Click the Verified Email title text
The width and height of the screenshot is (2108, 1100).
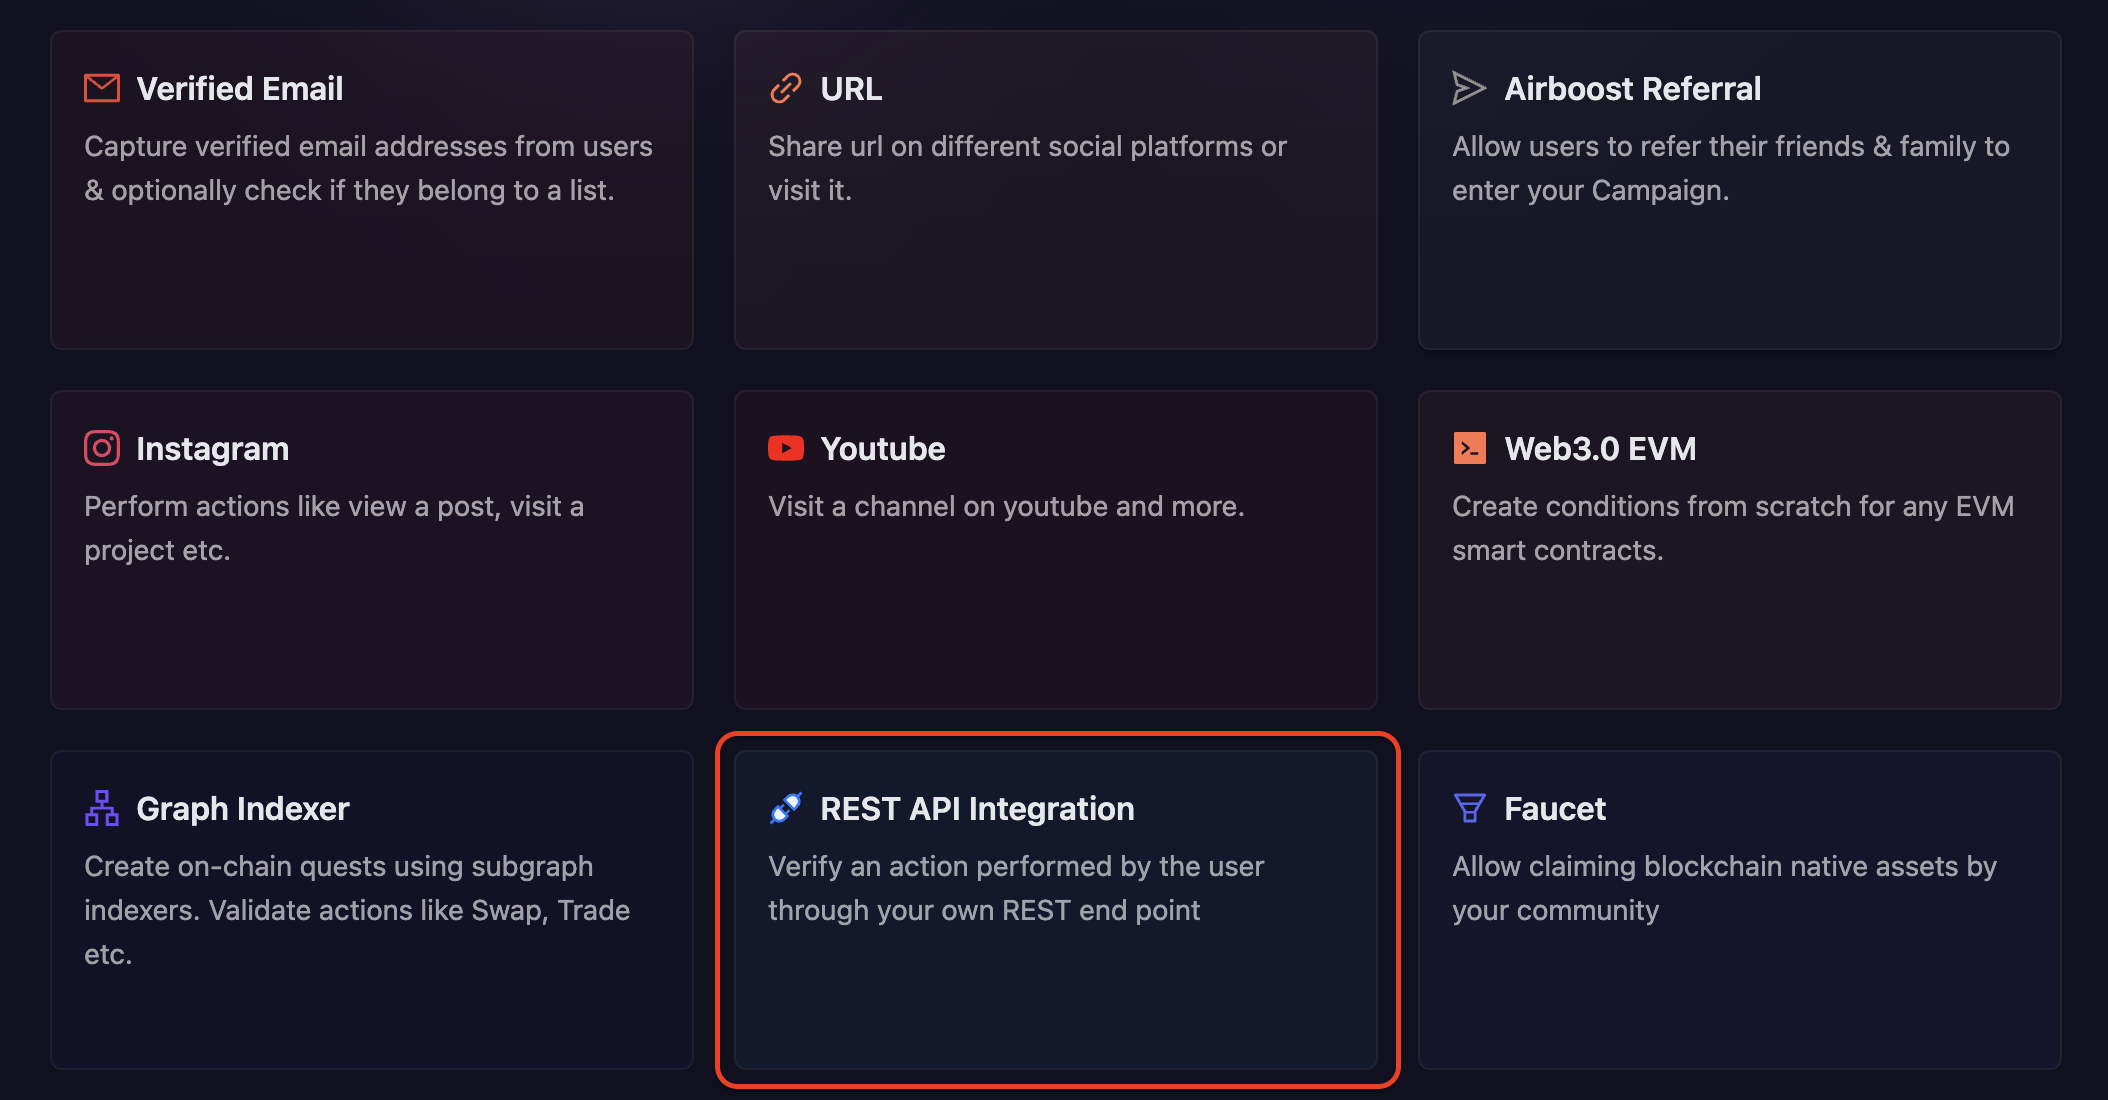click(240, 88)
